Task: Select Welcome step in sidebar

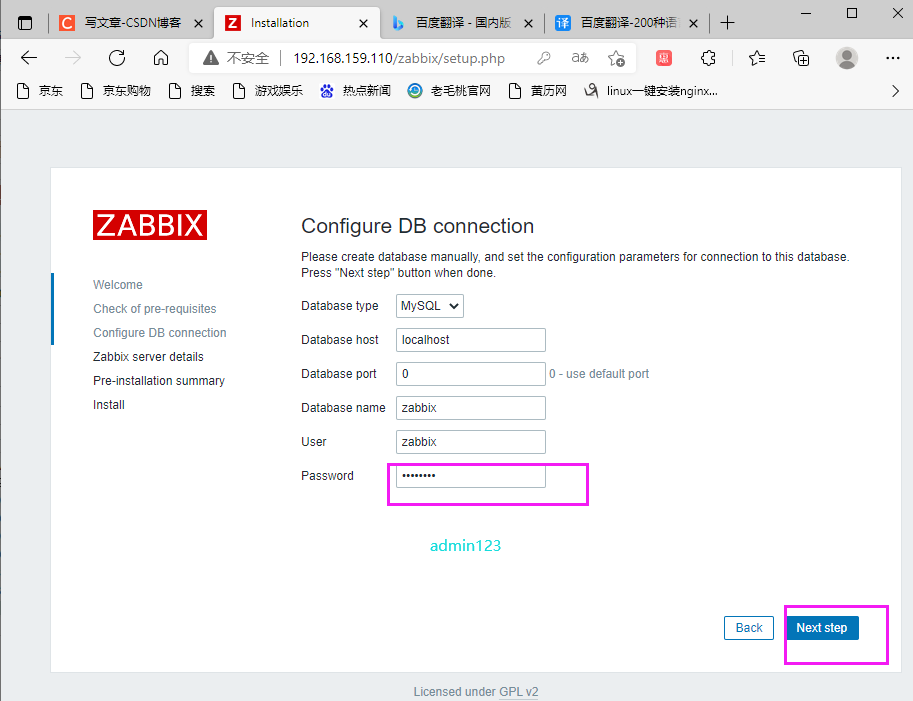Action: coord(118,285)
